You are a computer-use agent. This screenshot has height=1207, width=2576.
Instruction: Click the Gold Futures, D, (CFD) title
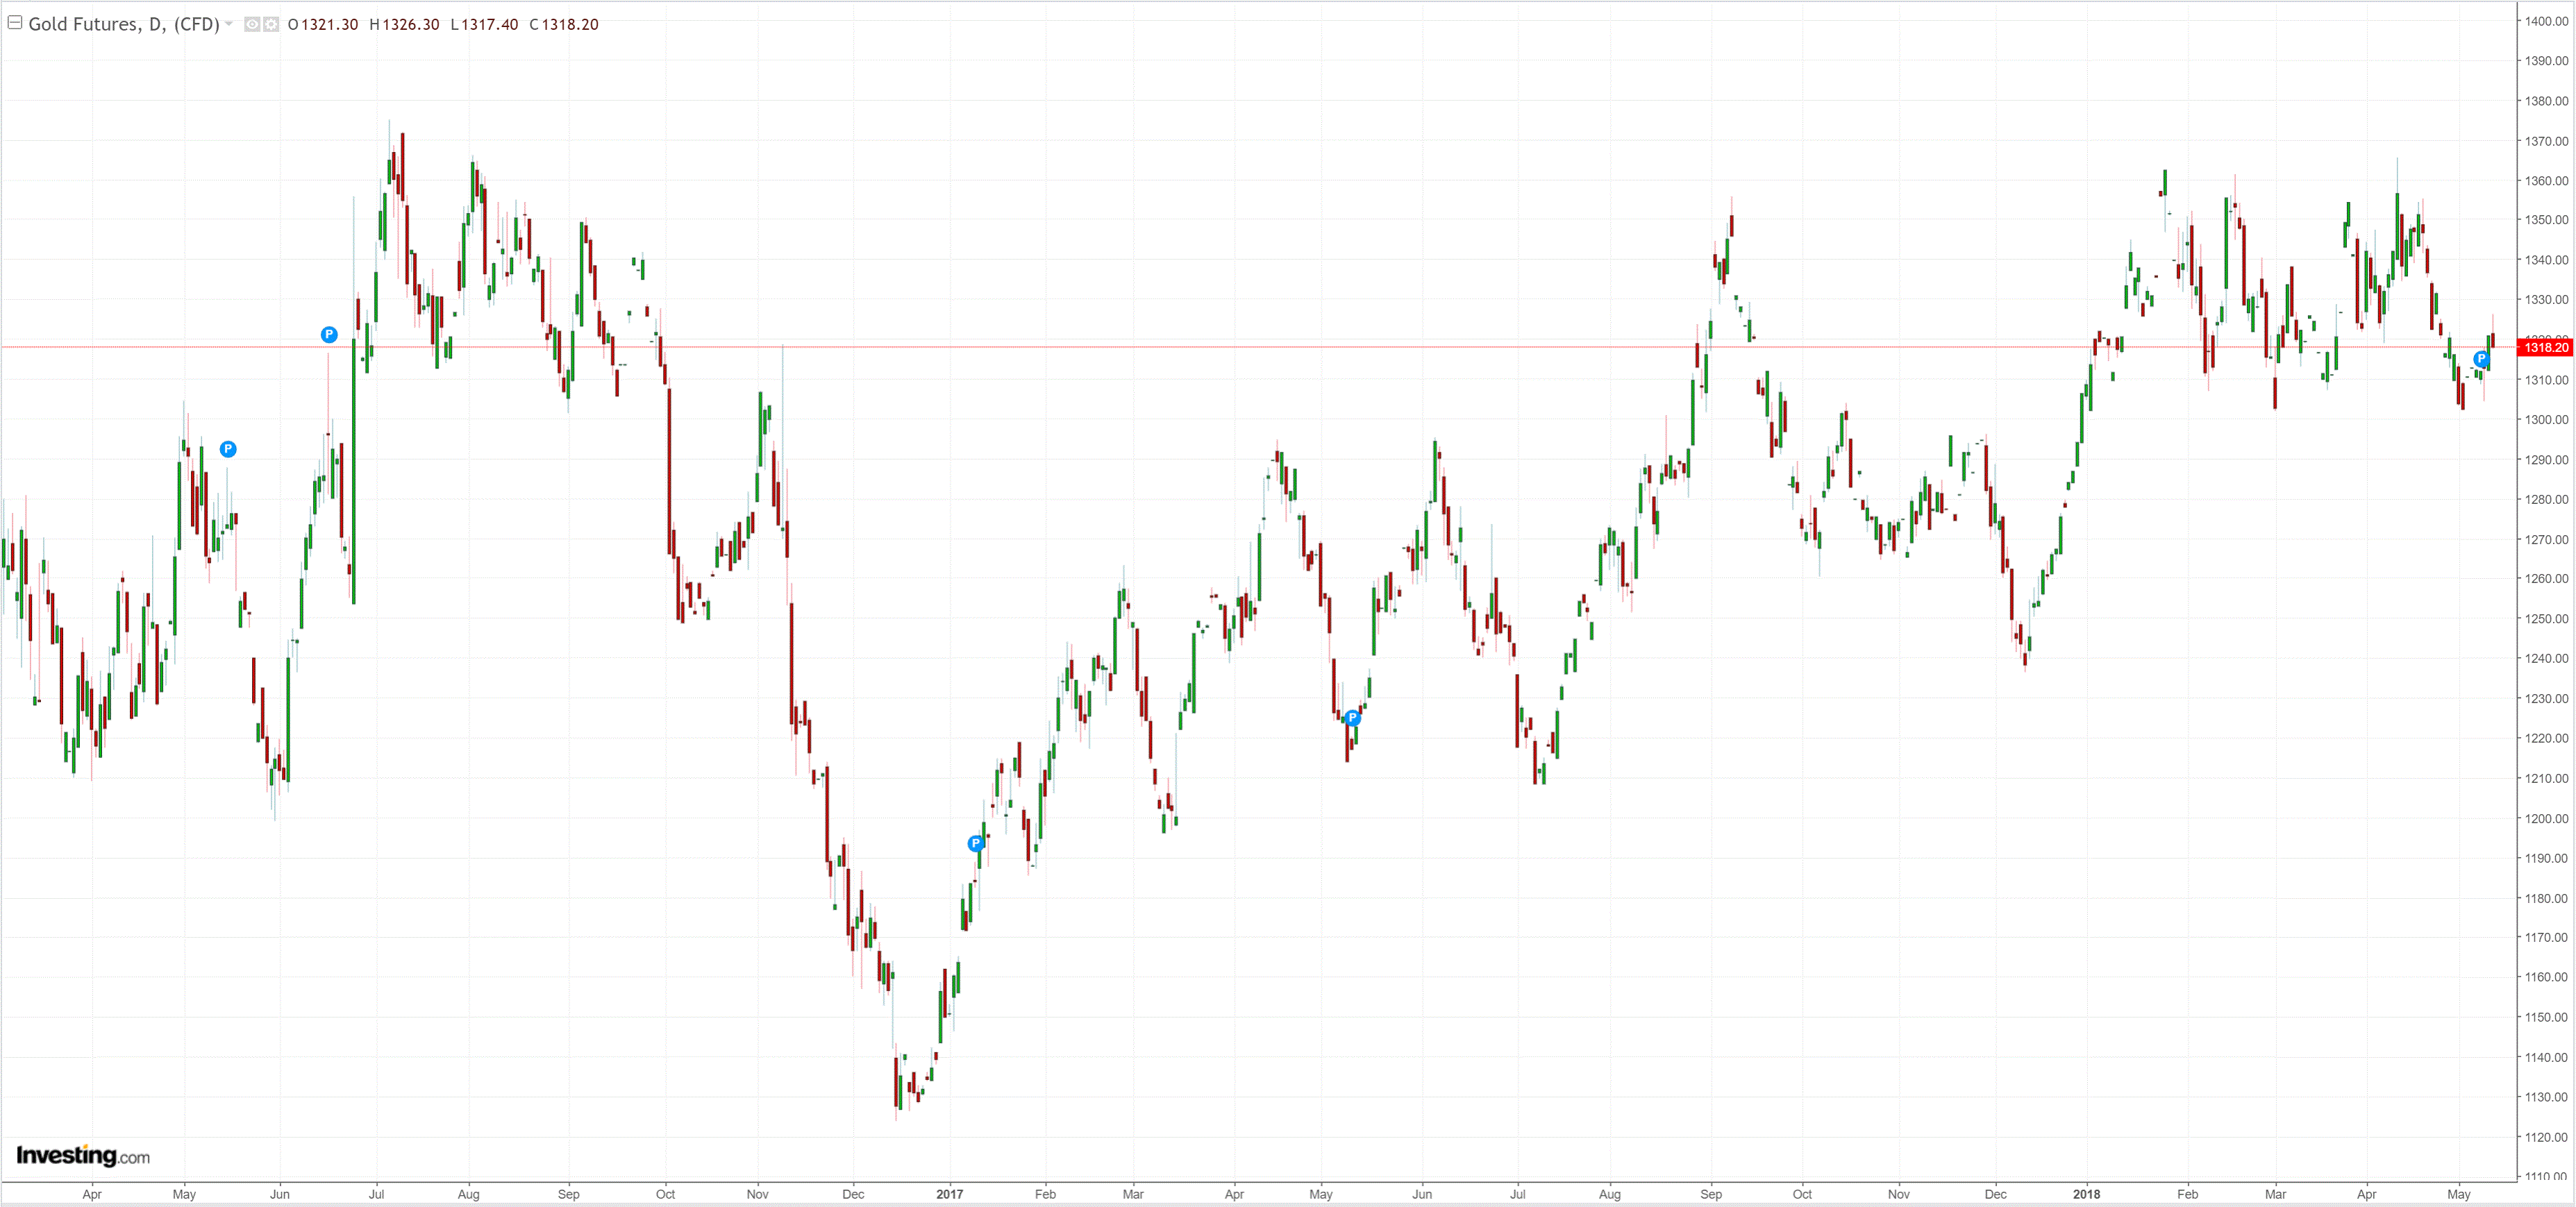pyautogui.click(x=123, y=24)
